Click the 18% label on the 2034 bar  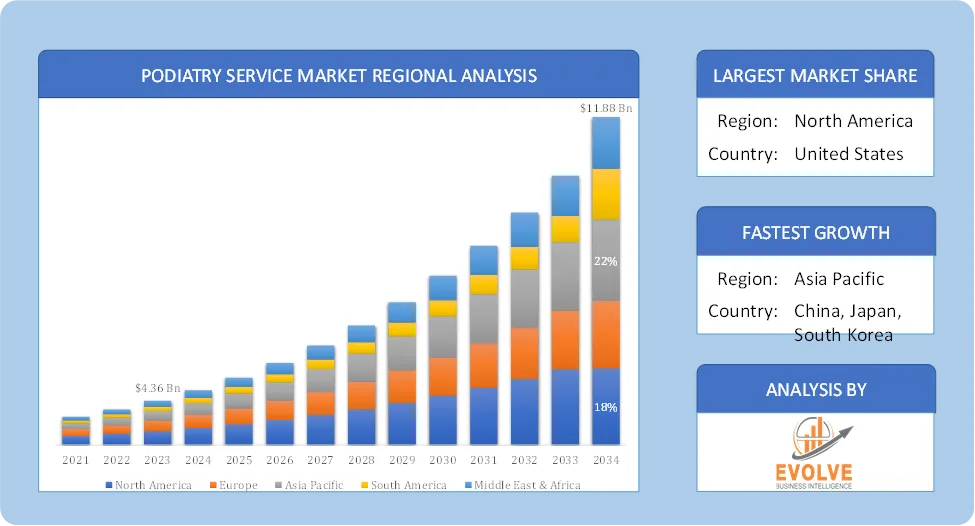[605, 408]
